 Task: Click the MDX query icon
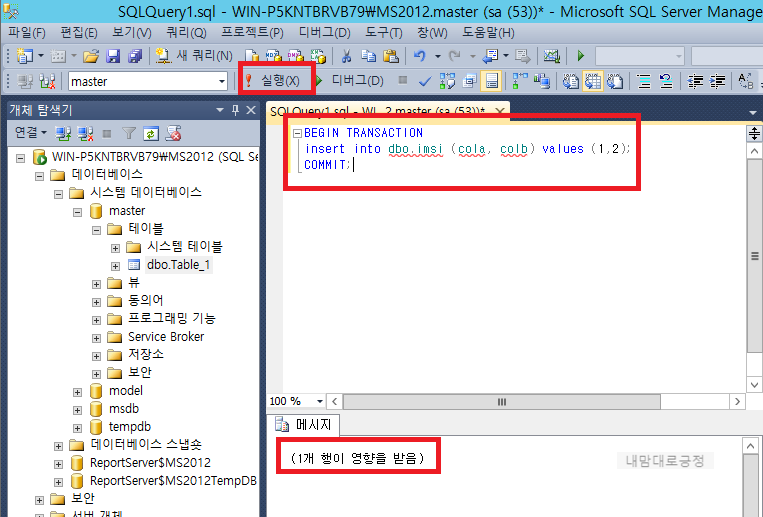click(x=273, y=56)
